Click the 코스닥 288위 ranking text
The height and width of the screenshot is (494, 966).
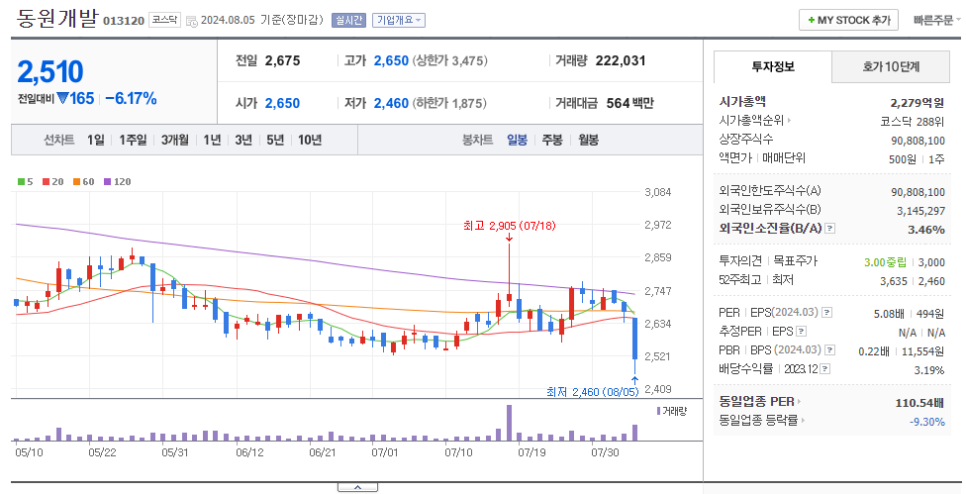(912, 121)
